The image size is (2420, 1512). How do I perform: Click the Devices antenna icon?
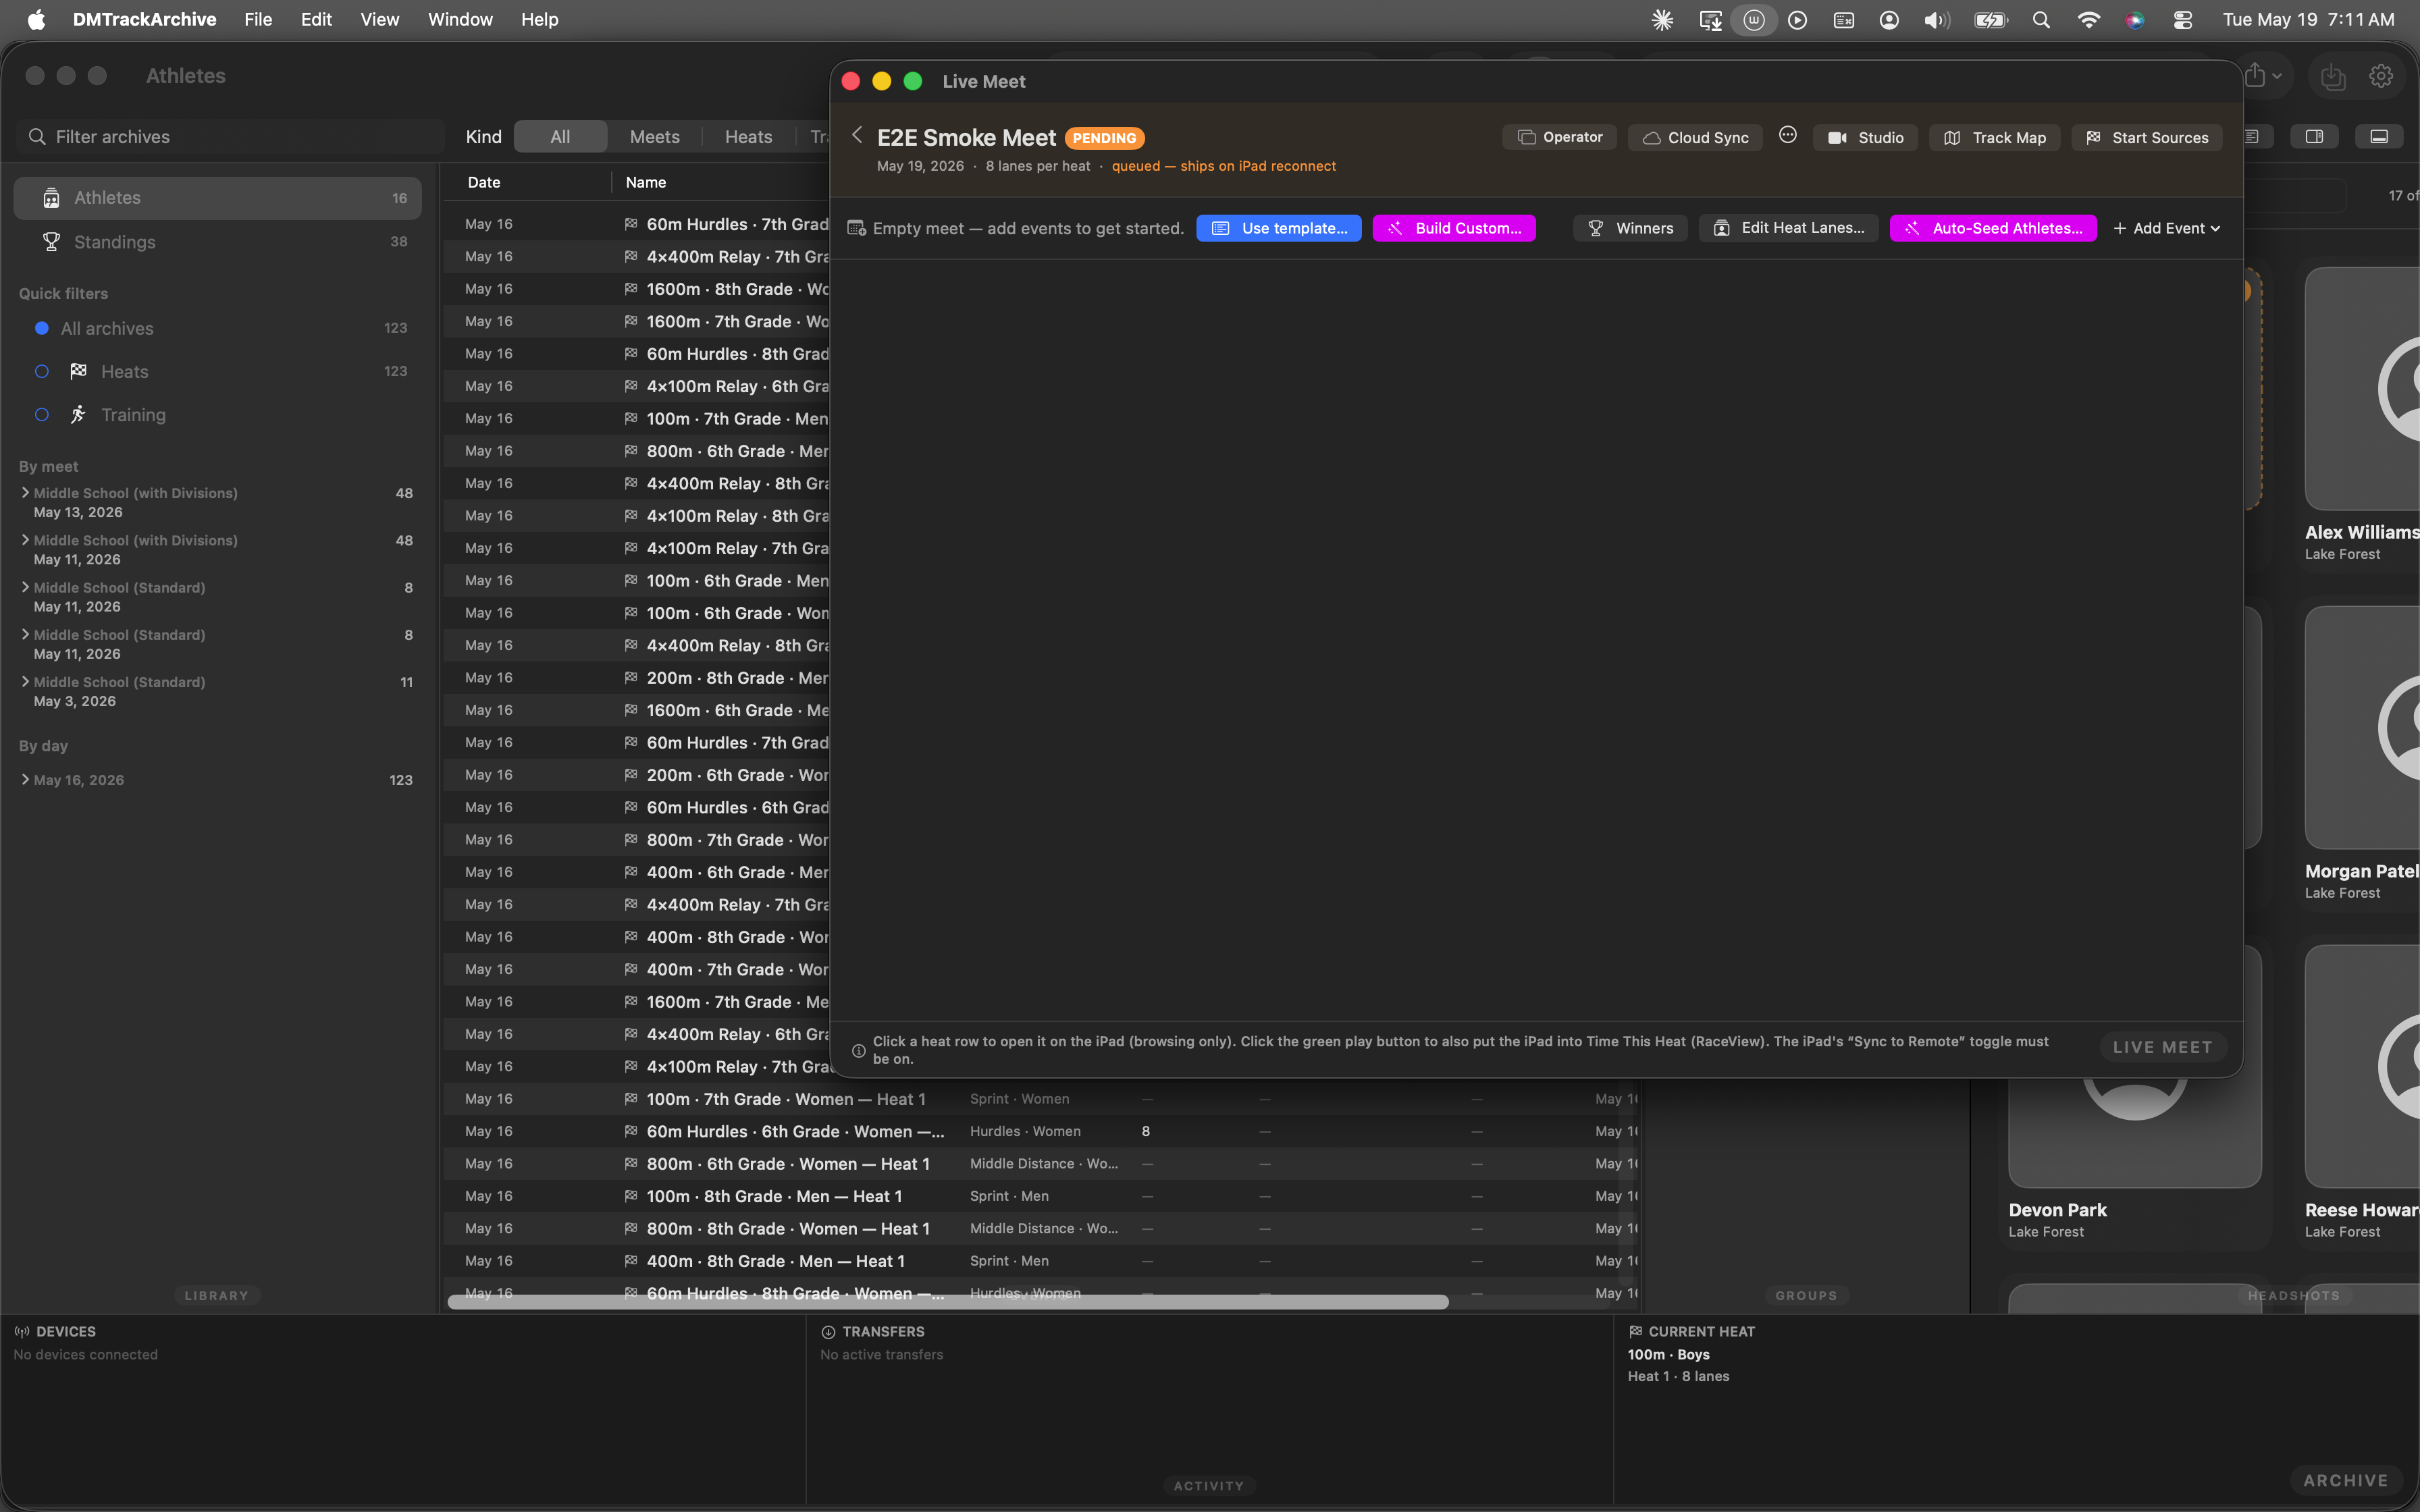(x=22, y=1332)
